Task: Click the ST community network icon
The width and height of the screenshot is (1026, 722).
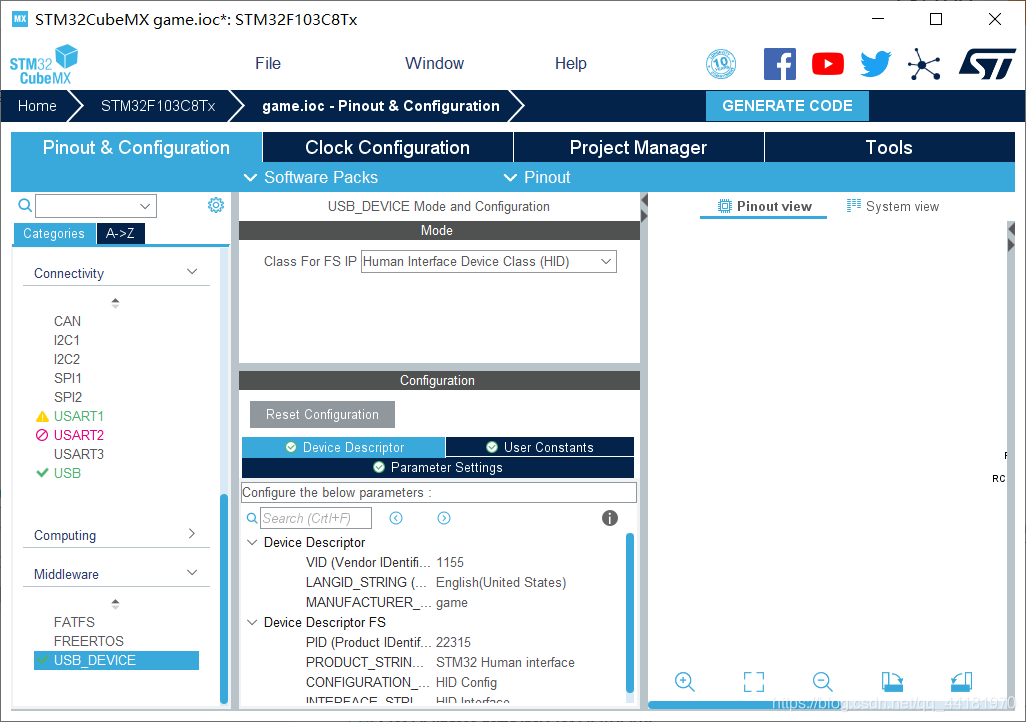Action: (x=924, y=64)
